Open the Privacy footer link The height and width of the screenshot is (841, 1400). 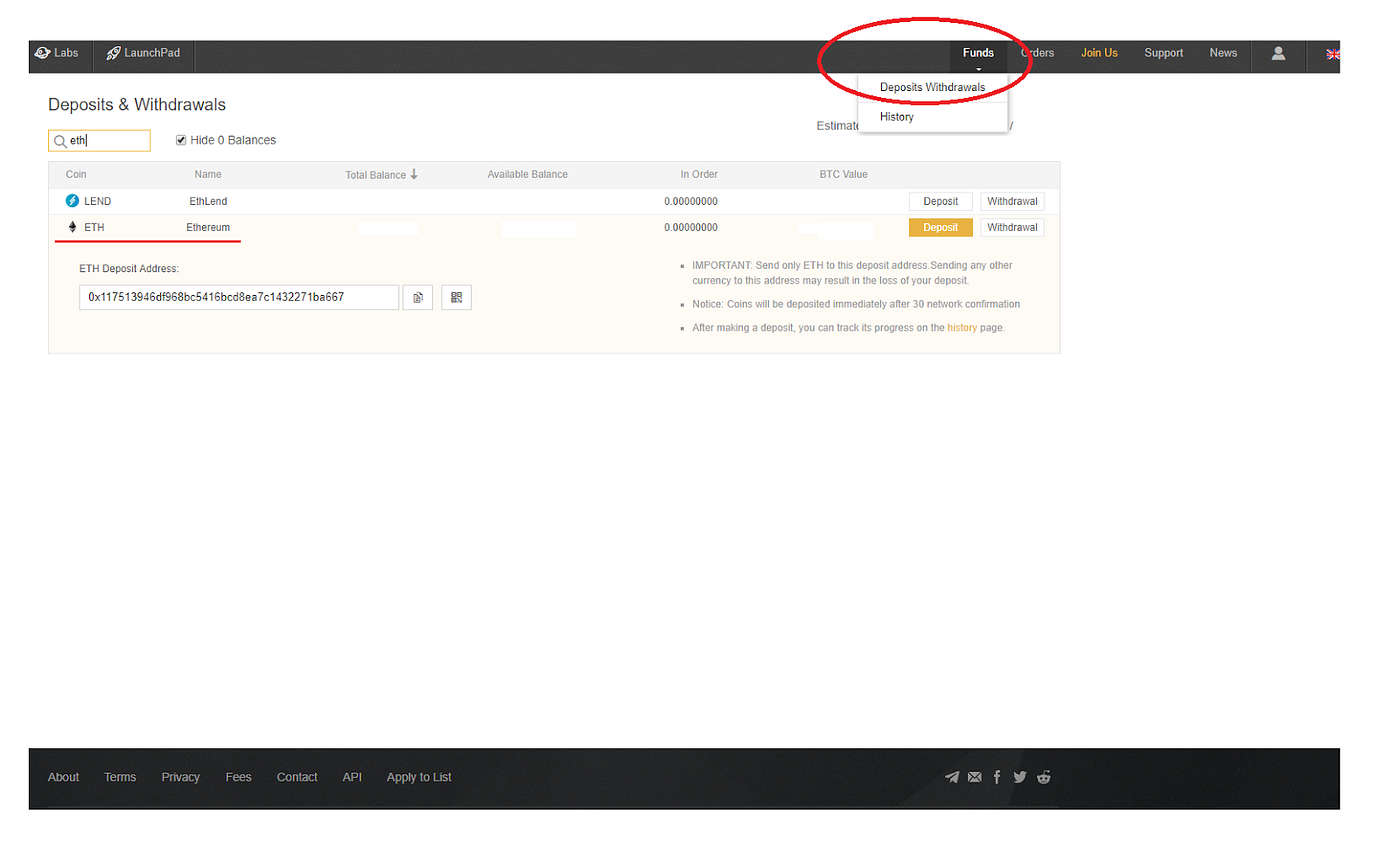pyautogui.click(x=181, y=777)
